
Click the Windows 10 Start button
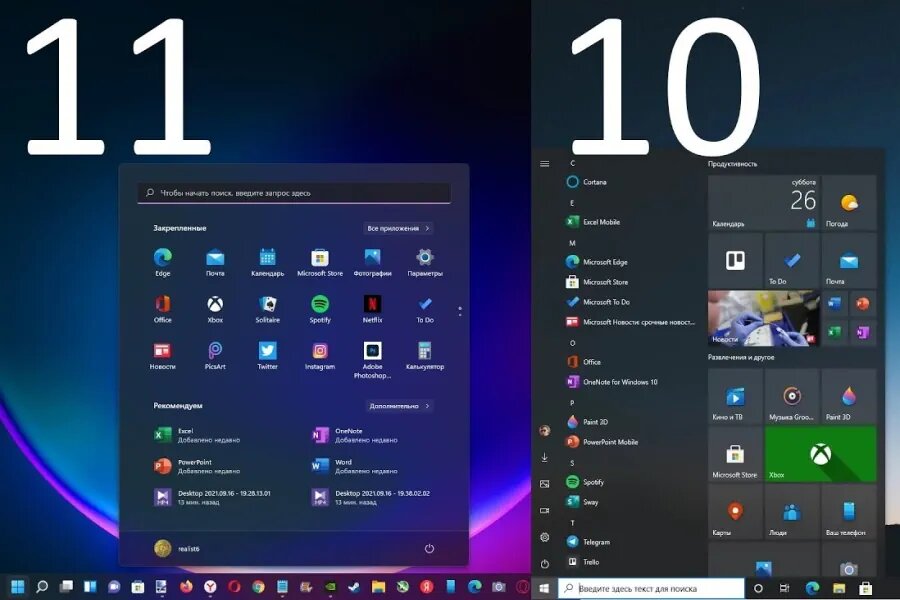point(544,588)
